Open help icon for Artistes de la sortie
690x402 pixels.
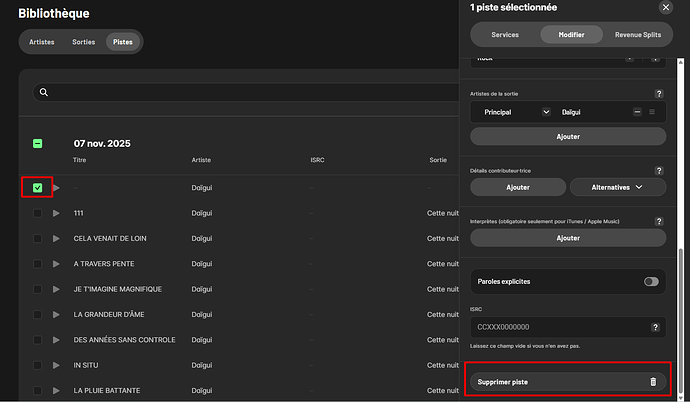[658, 93]
